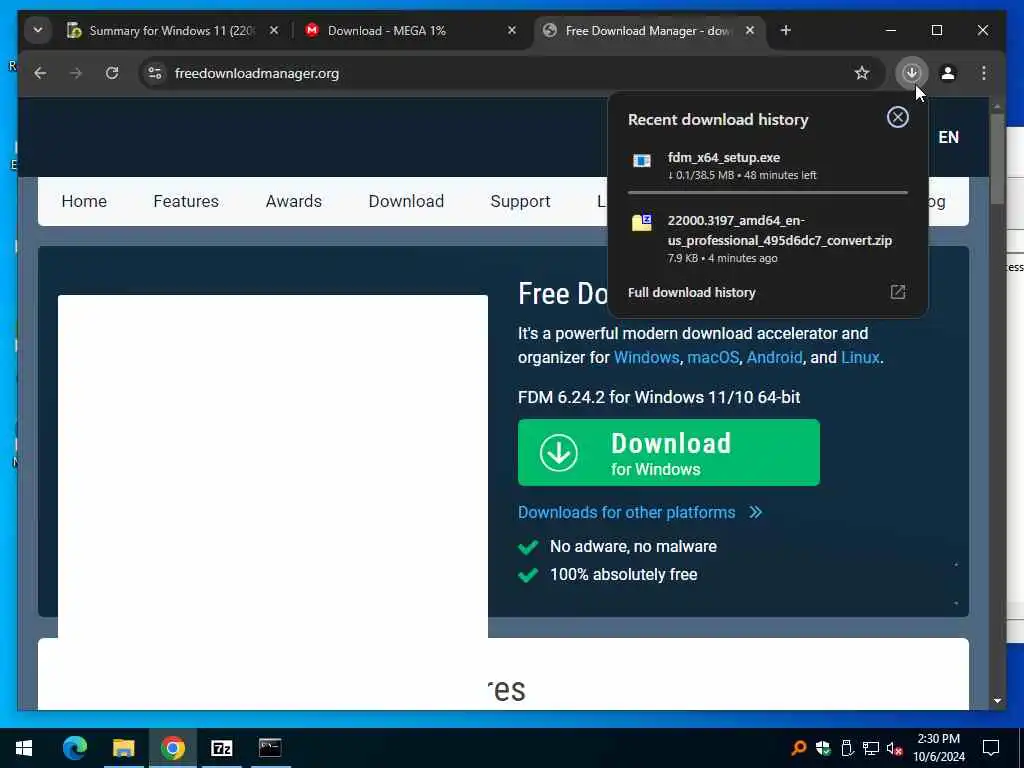Select the convert.zip download entry

click(x=768, y=238)
